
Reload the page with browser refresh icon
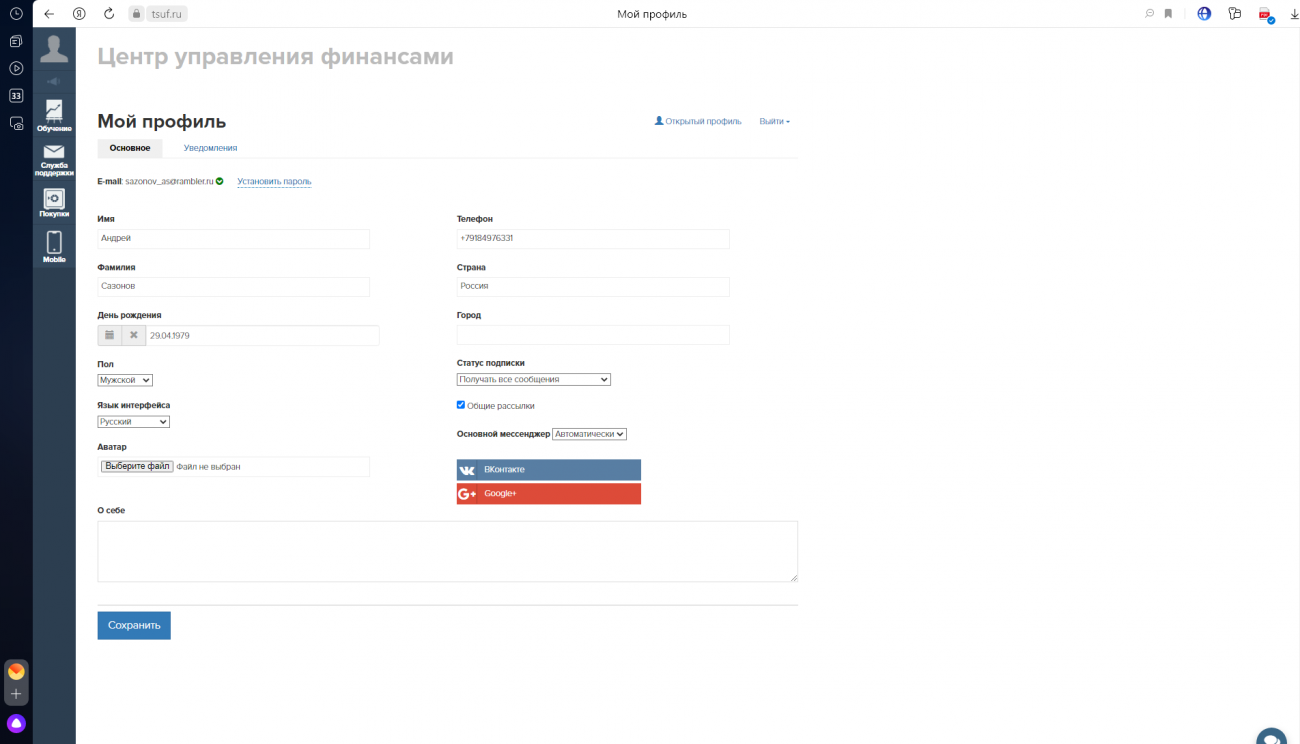click(x=109, y=14)
